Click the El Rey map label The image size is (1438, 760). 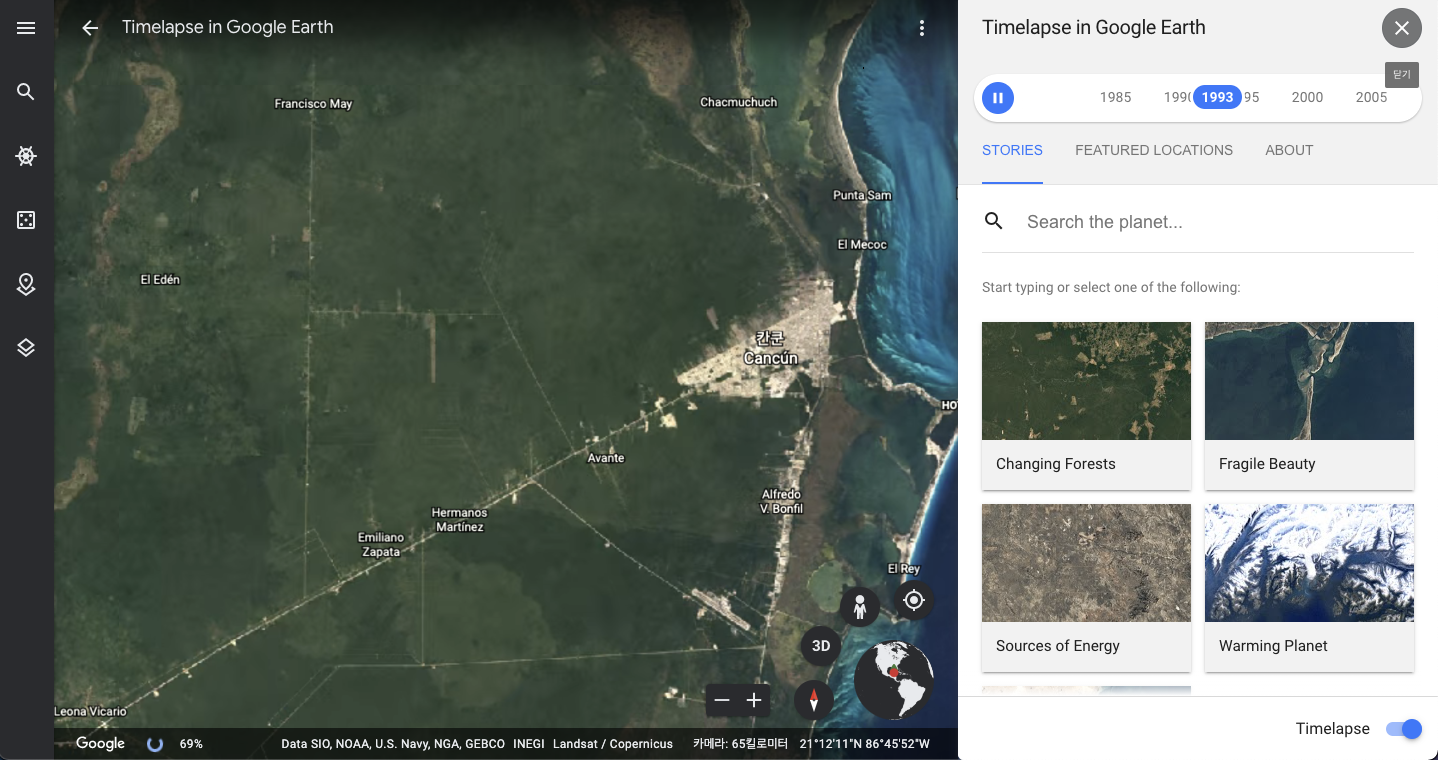pos(904,569)
